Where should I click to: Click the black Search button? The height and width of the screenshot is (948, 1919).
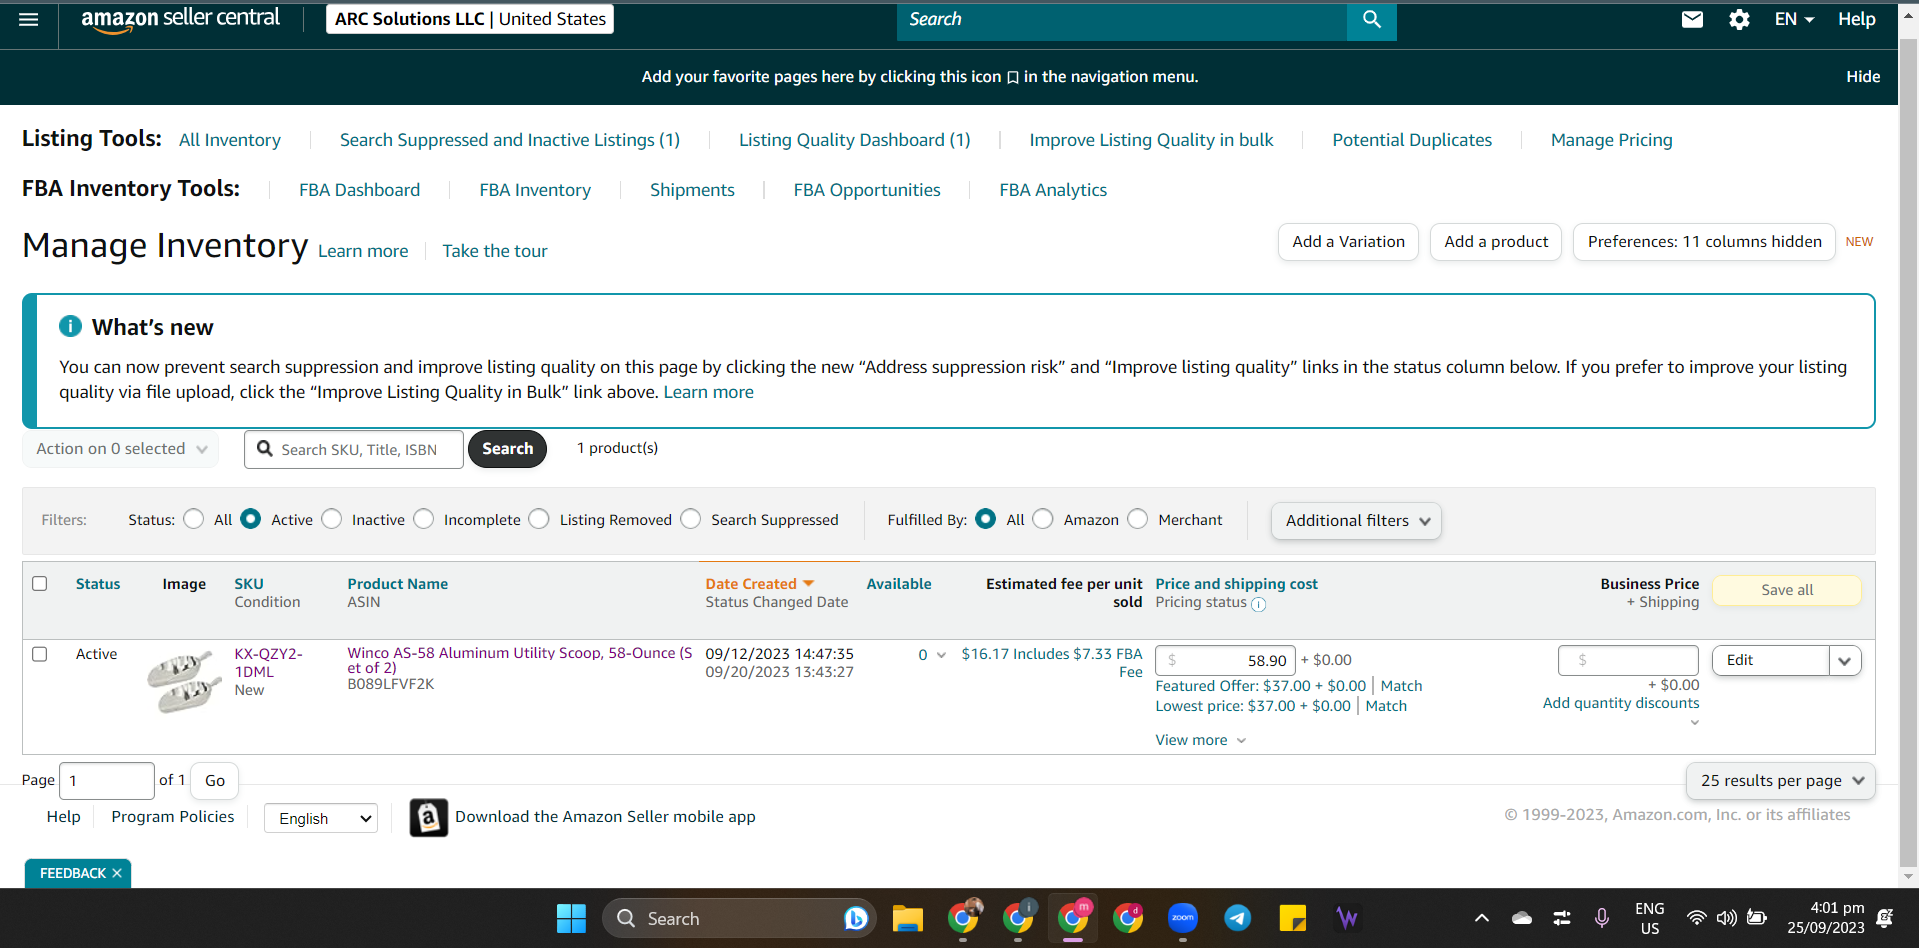click(x=507, y=449)
